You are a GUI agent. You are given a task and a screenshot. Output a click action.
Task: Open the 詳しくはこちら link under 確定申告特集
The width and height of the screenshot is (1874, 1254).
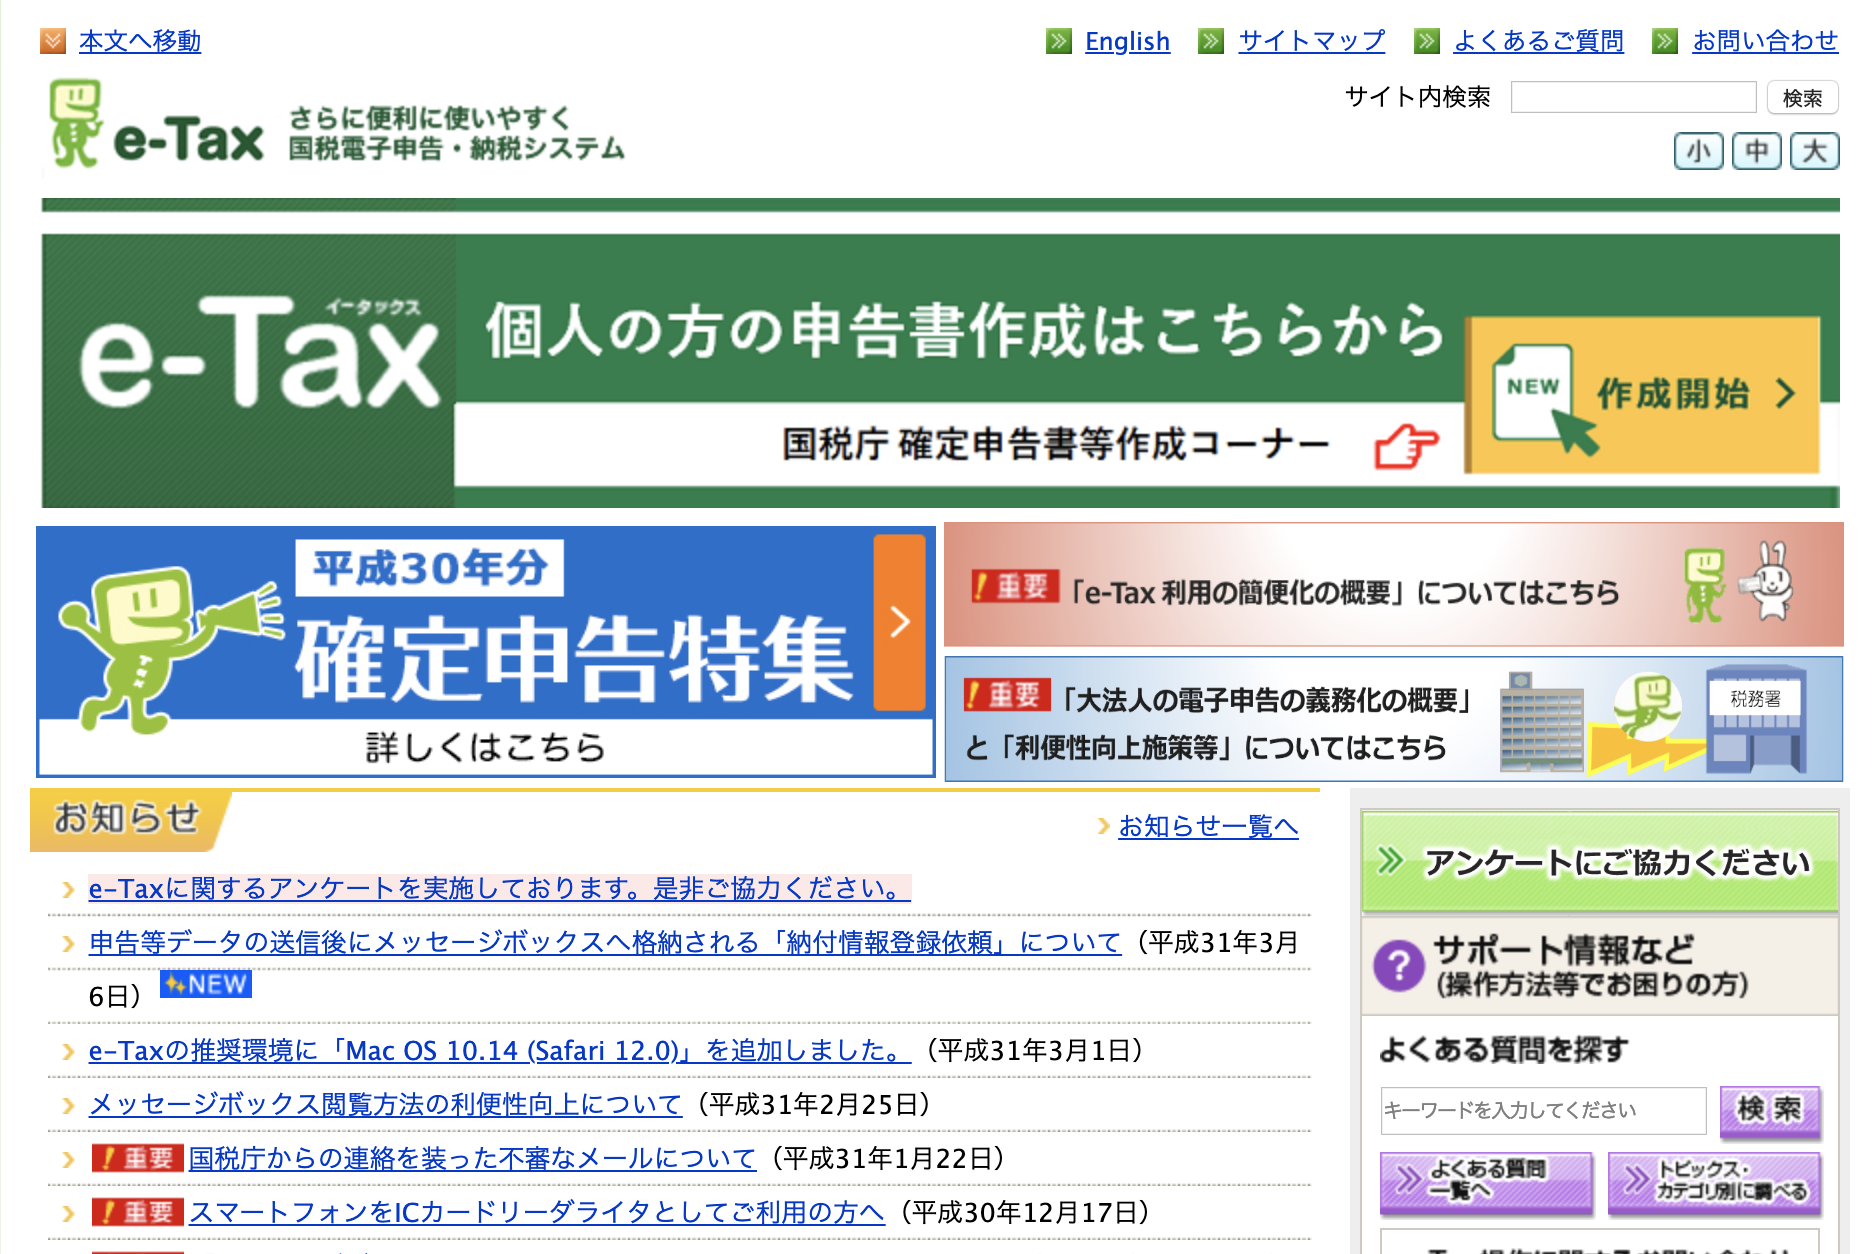(486, 747)
